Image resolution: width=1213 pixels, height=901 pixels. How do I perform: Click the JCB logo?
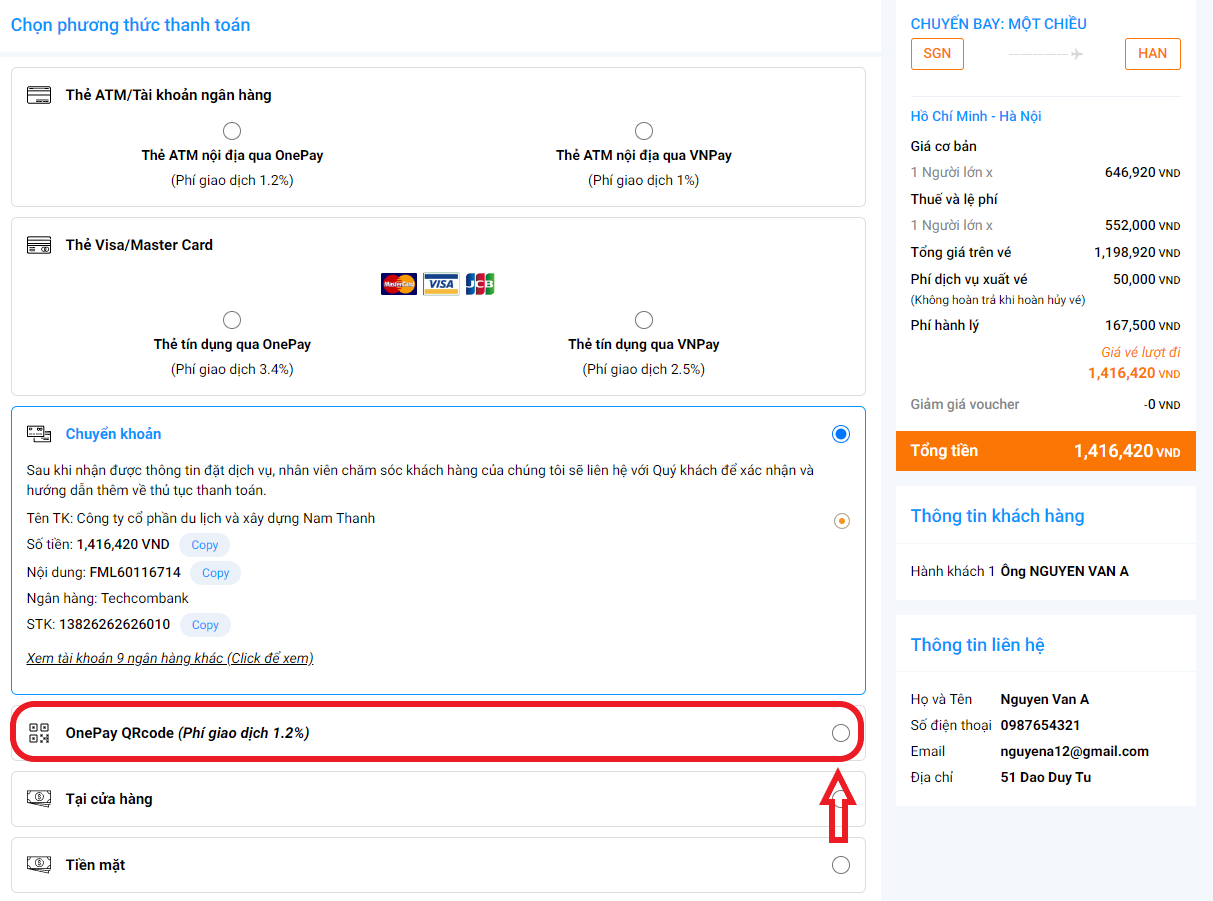pyautogui.click(x=480, y=284)
